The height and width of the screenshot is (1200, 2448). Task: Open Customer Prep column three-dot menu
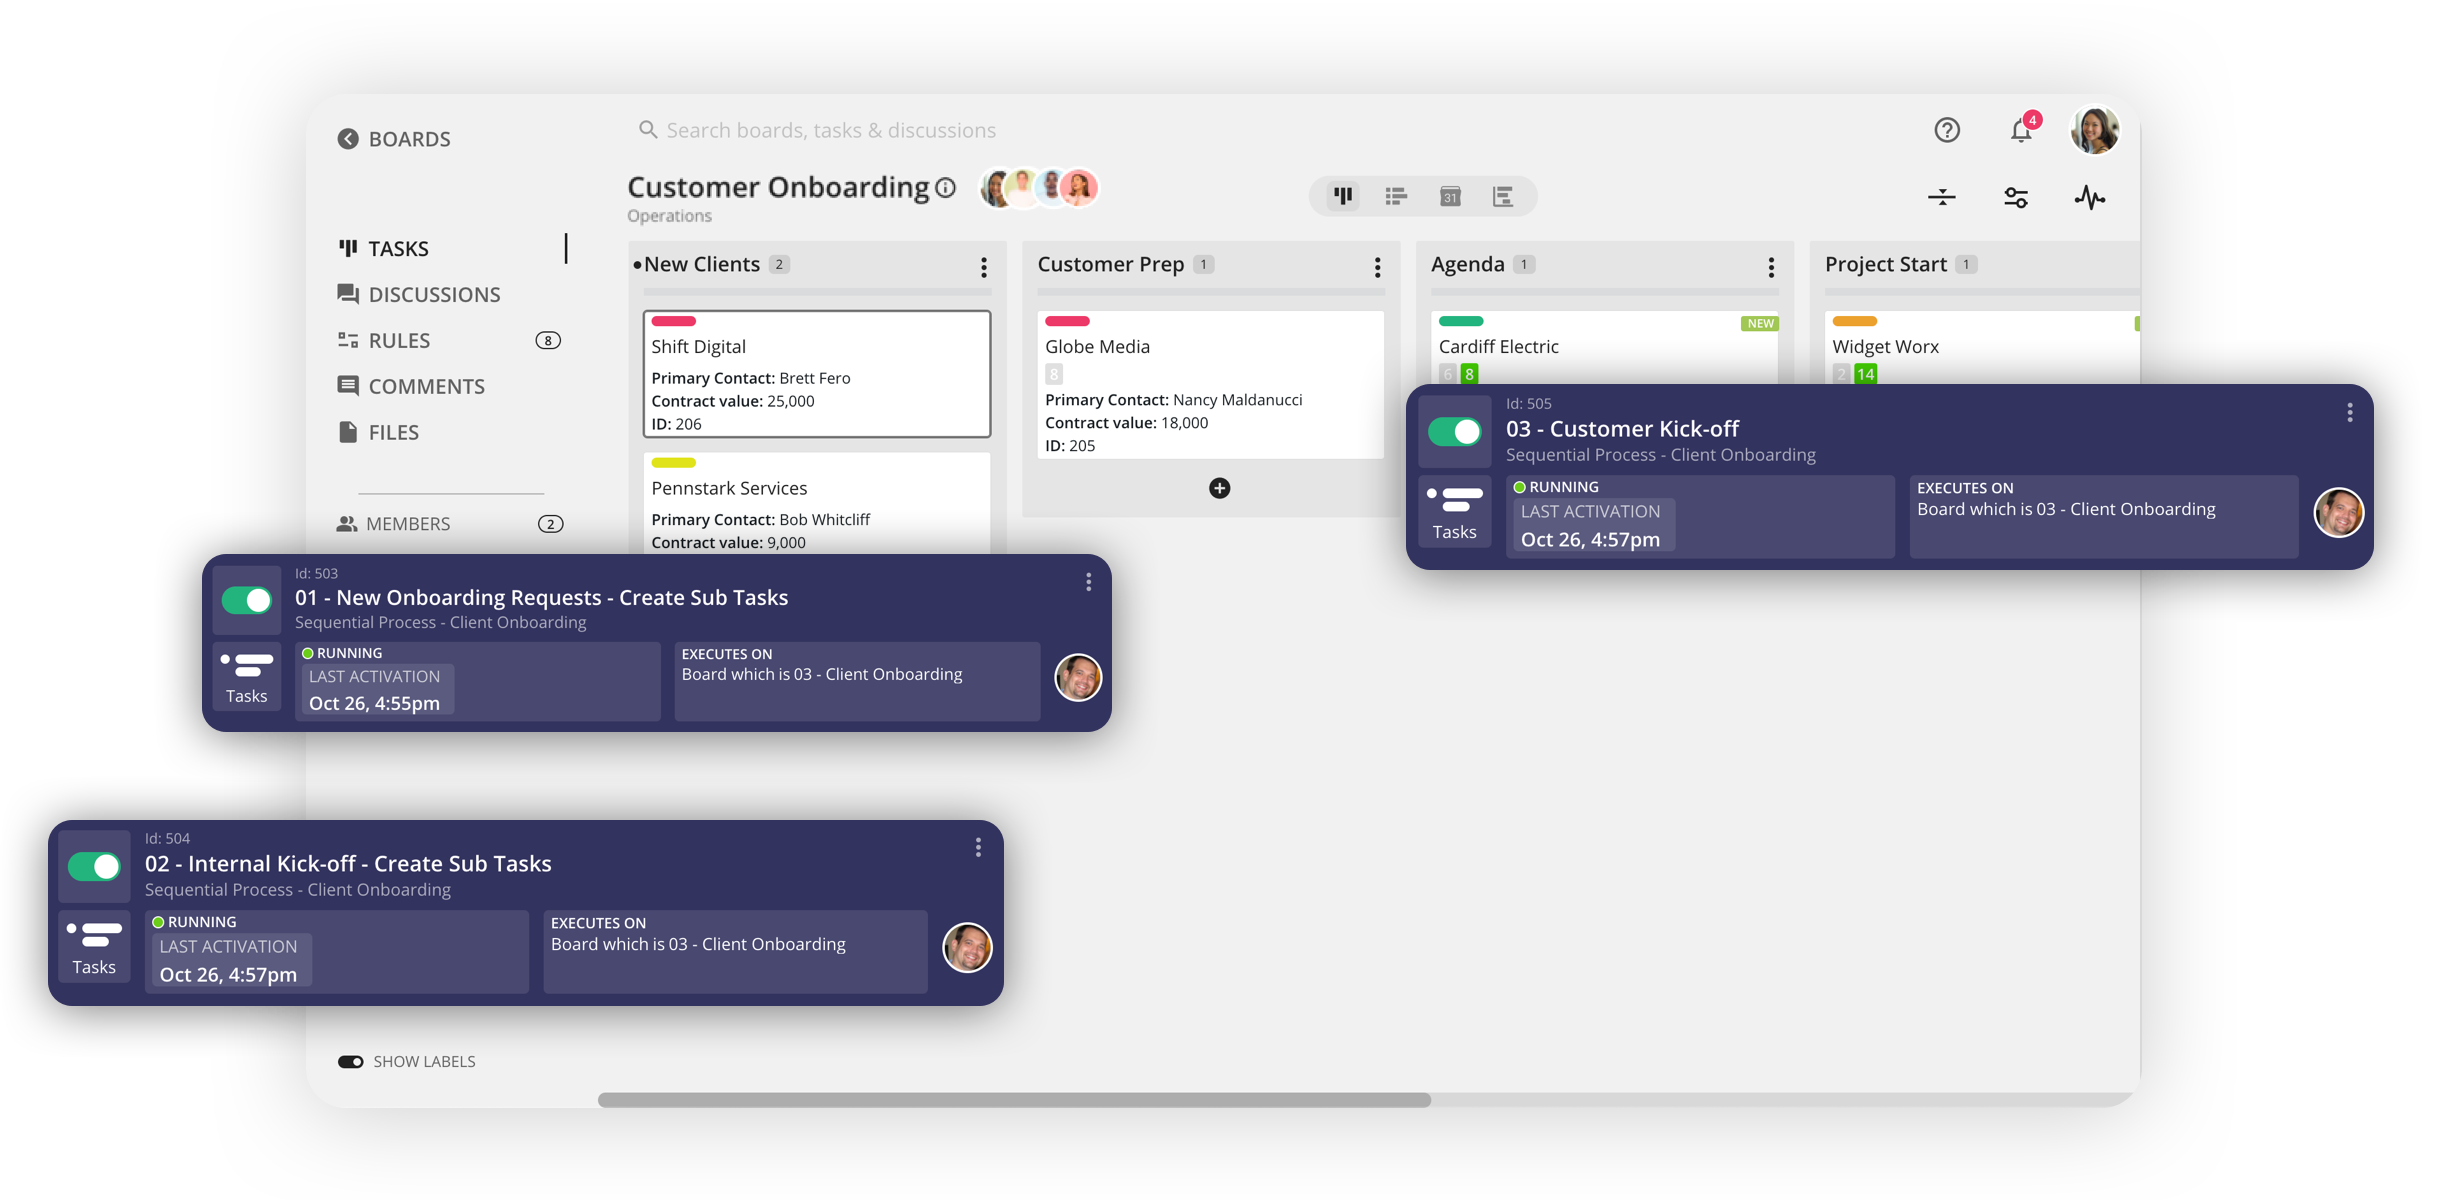tap(1377, 267)
